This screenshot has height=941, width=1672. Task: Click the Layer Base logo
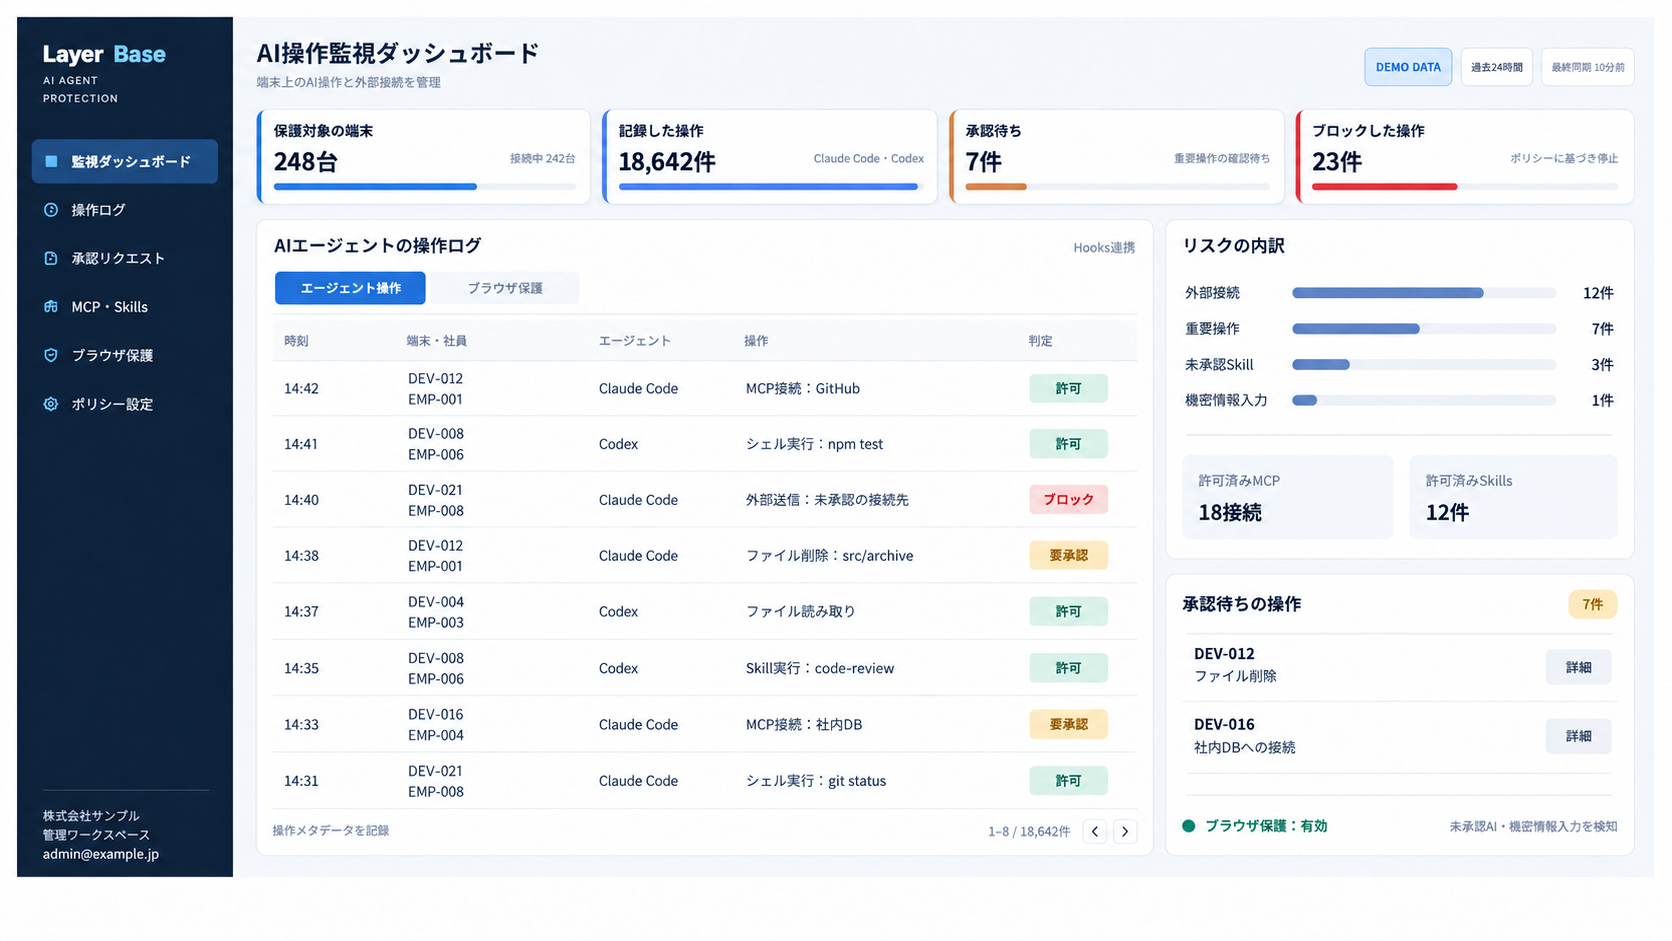click(x=104, y=54)
